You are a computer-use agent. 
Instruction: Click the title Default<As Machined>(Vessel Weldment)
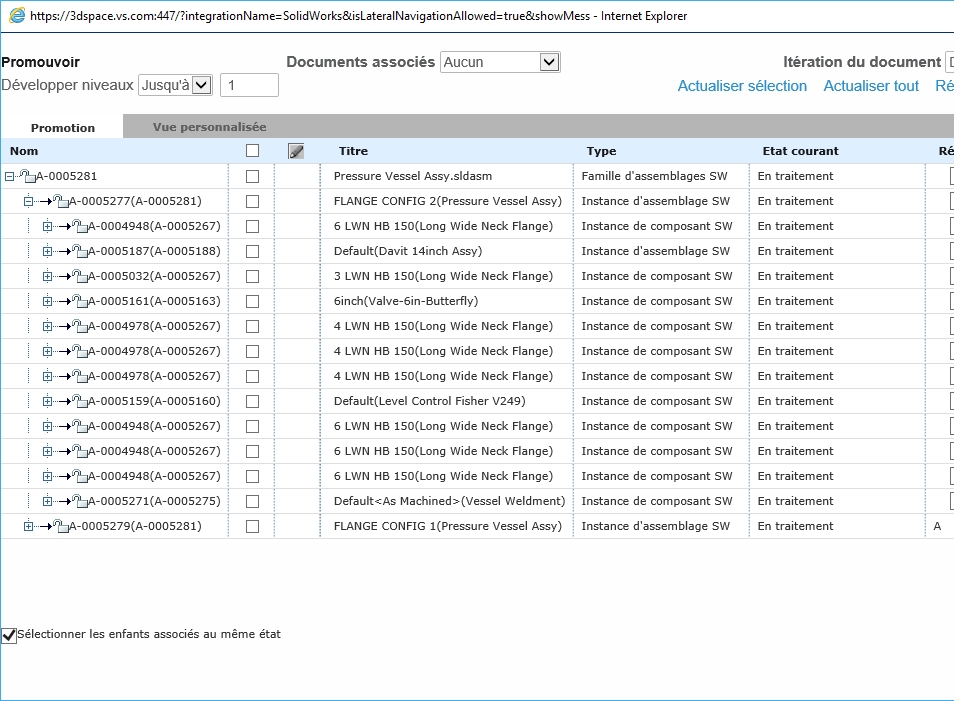(449, 501)
